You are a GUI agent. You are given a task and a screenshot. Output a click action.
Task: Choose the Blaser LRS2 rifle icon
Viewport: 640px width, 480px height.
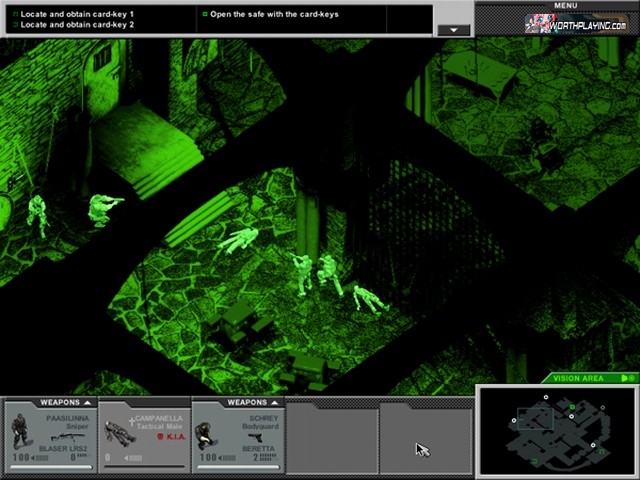click(x=66, y=438)
